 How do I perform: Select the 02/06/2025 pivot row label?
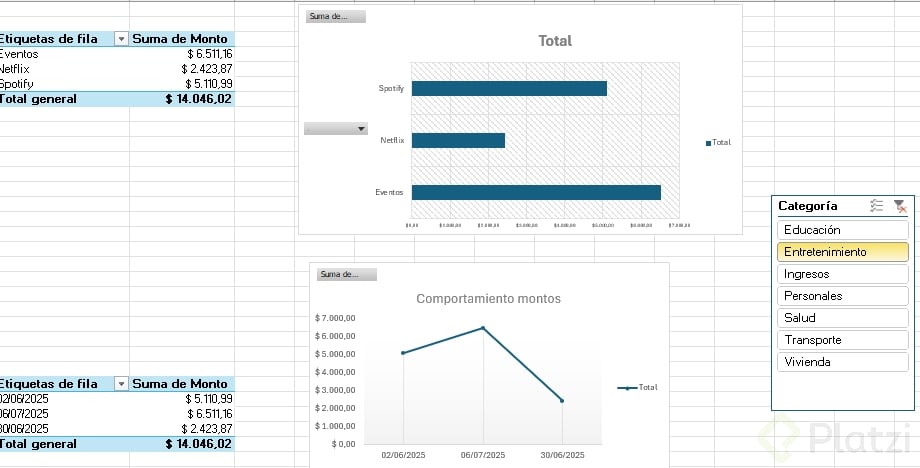pos(65,399)
